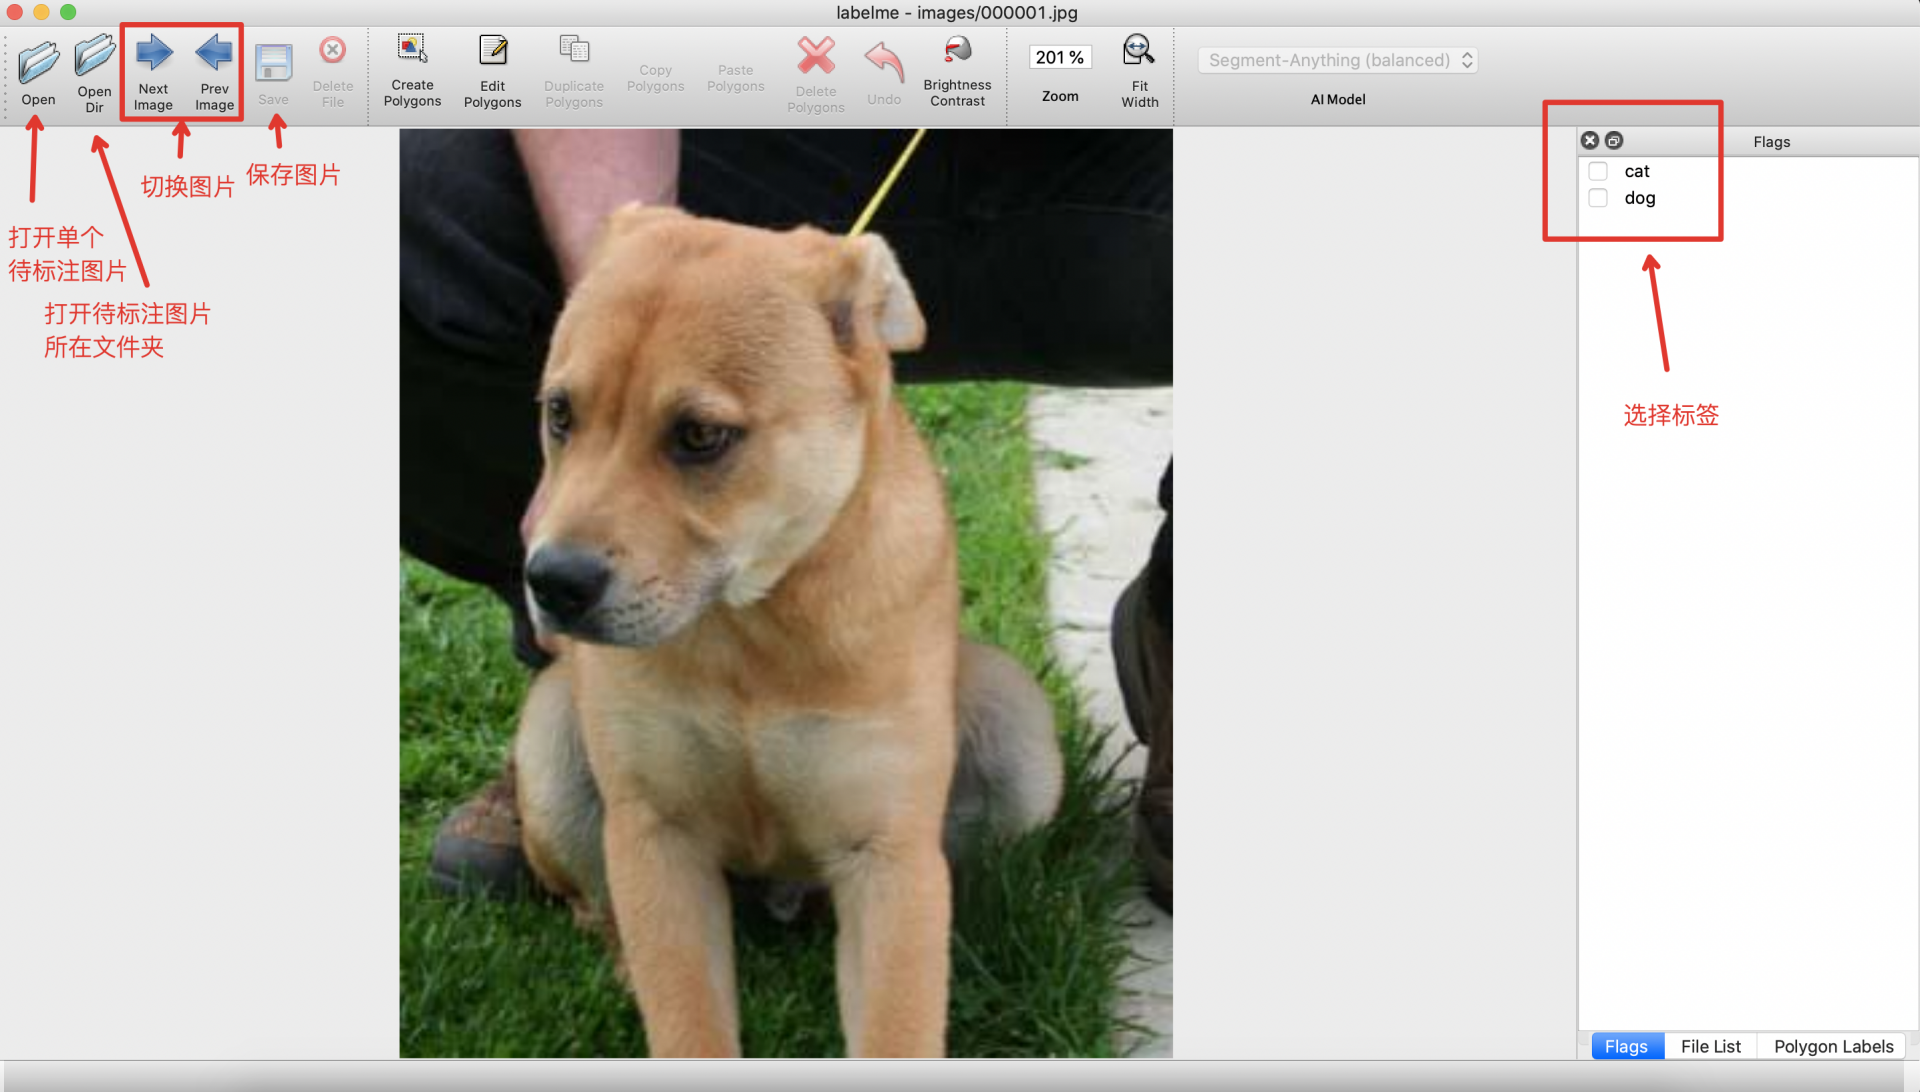Check the dog flag checkbox
This screenshot has width=1920, height=1092.
(x=1598, y=198)
